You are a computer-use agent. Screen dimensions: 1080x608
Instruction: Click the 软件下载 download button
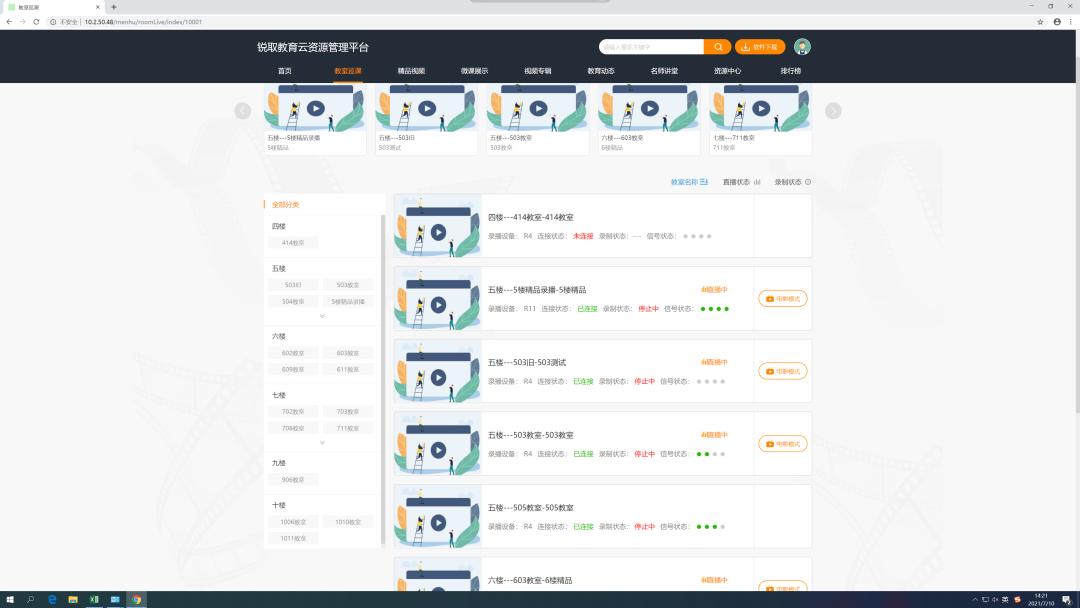coord(760,47)
